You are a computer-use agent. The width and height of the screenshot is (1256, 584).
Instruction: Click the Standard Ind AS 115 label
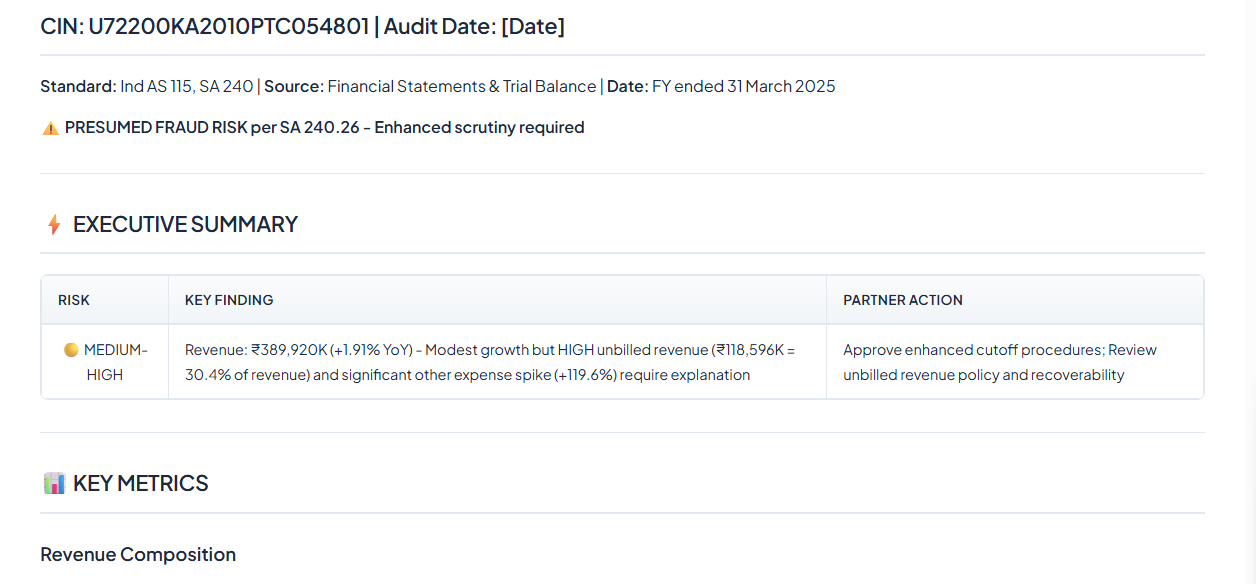click(147, 86)
